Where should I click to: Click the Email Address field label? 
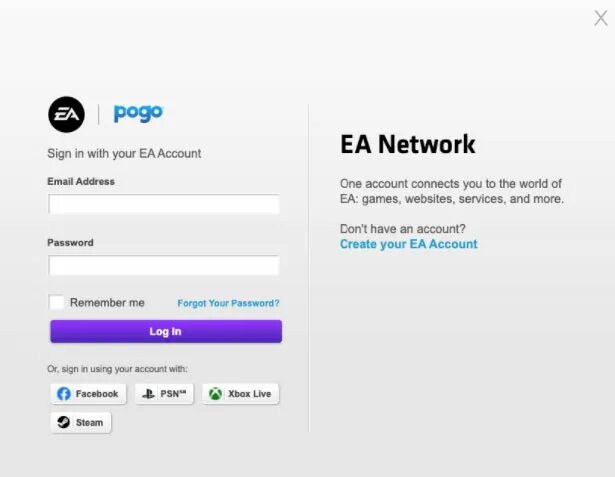81,182
